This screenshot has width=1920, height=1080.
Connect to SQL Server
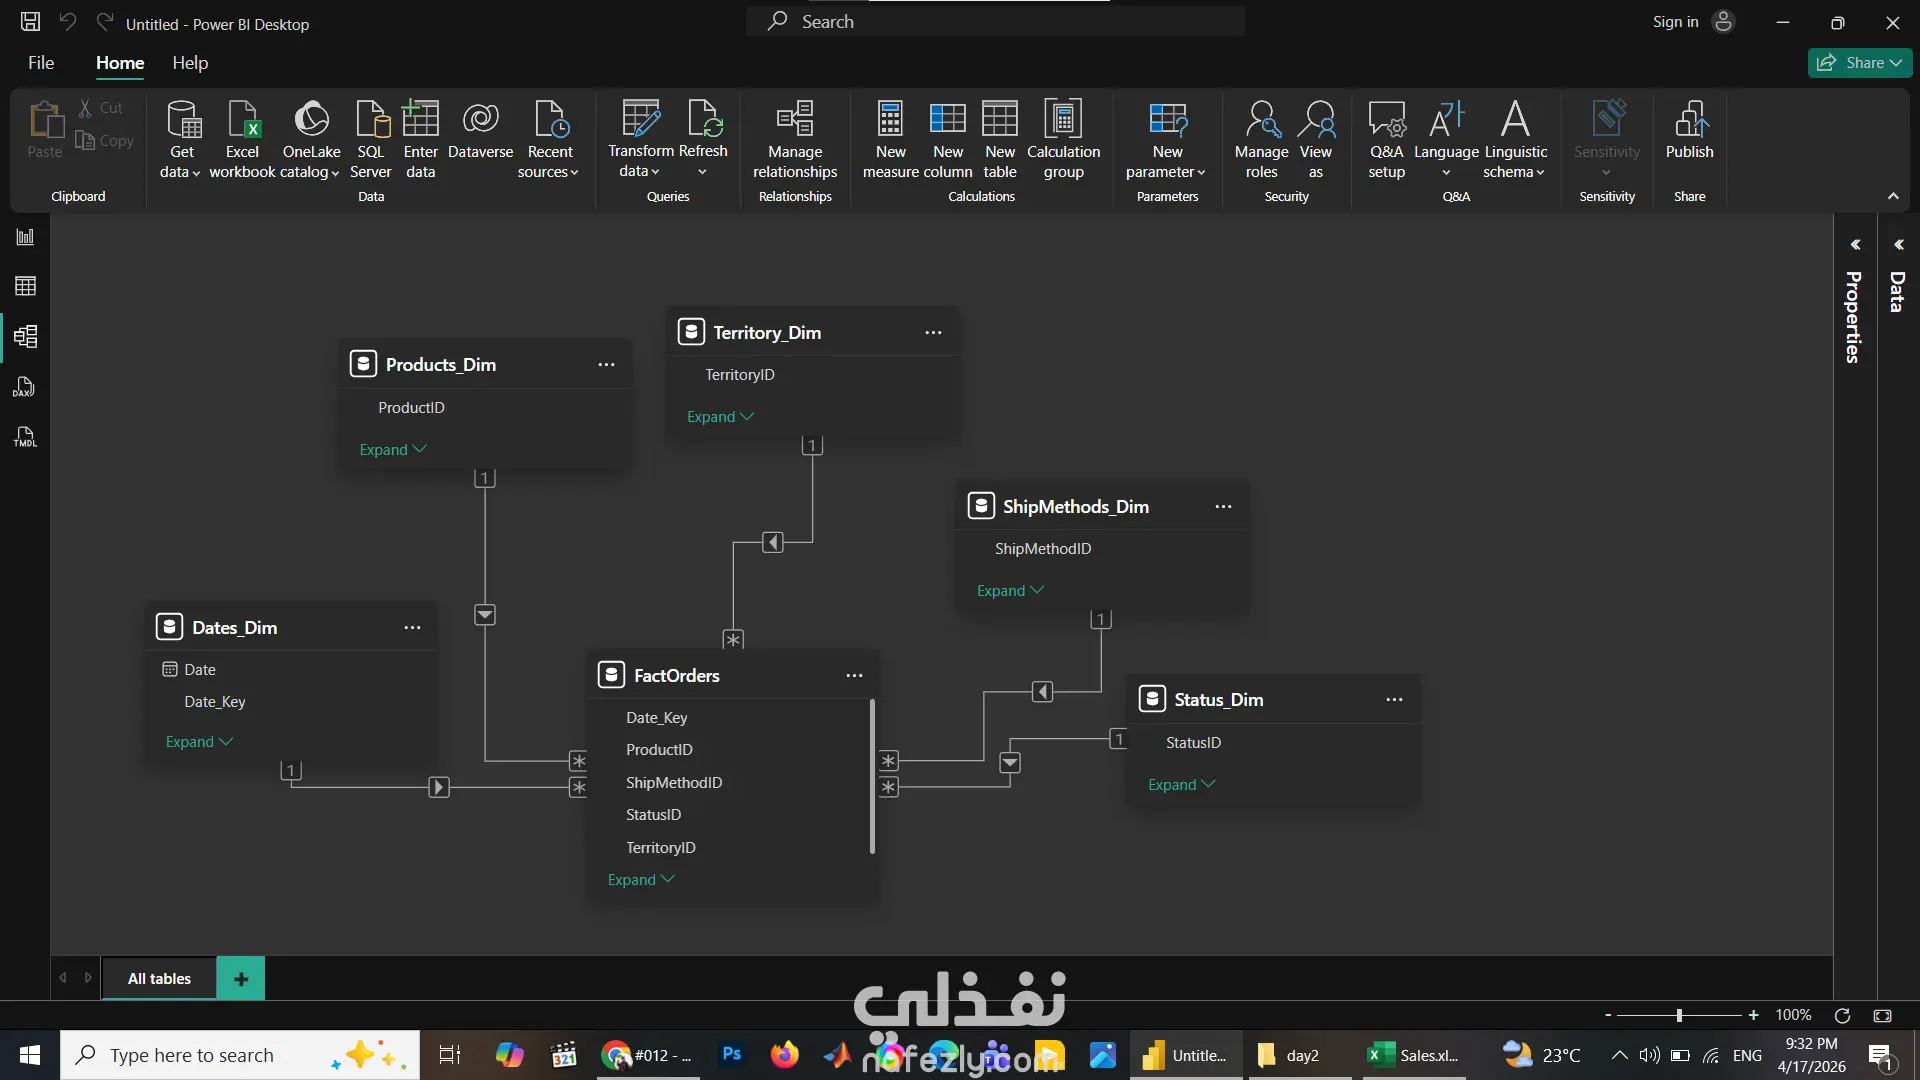[371, 140]
